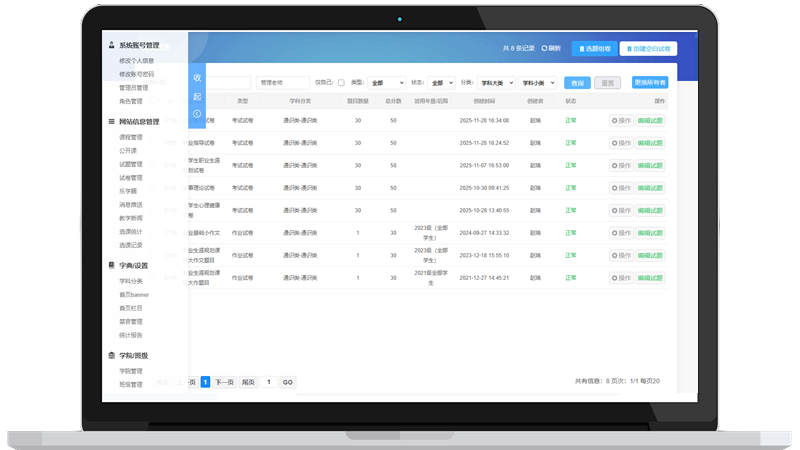This screenshot has height=450, width=800.
Task: Go to 禁言管理 in the sidebar
Action: pyautogui.click(x=131, y=321)
